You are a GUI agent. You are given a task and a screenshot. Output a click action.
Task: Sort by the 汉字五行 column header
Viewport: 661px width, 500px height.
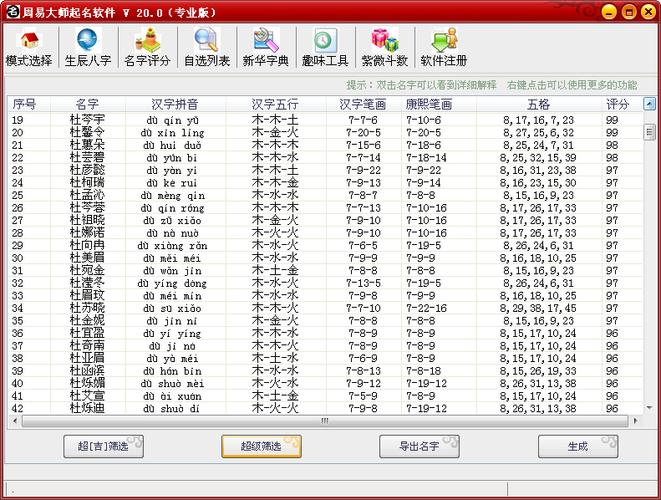(x=275, y=104)
